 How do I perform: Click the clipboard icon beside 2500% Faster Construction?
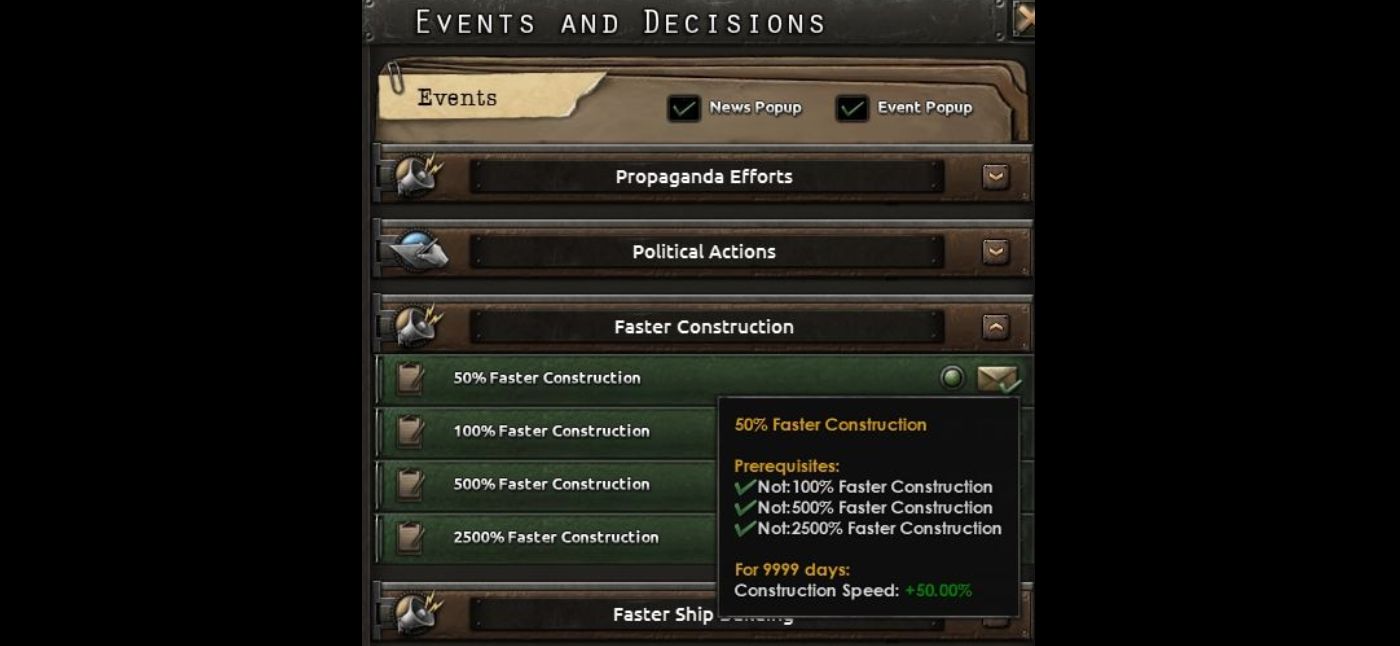(410, 537)
